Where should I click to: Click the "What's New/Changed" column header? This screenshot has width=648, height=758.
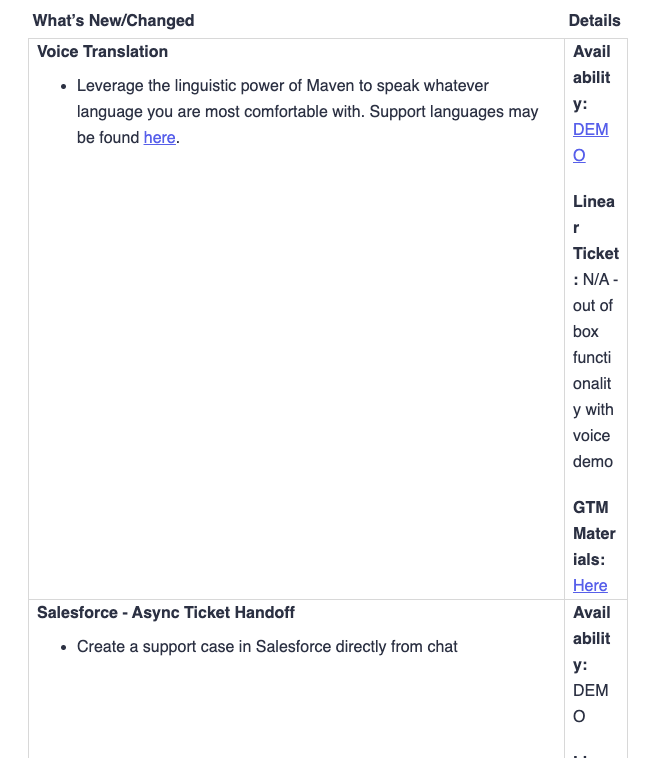click(x=113, y=20)
